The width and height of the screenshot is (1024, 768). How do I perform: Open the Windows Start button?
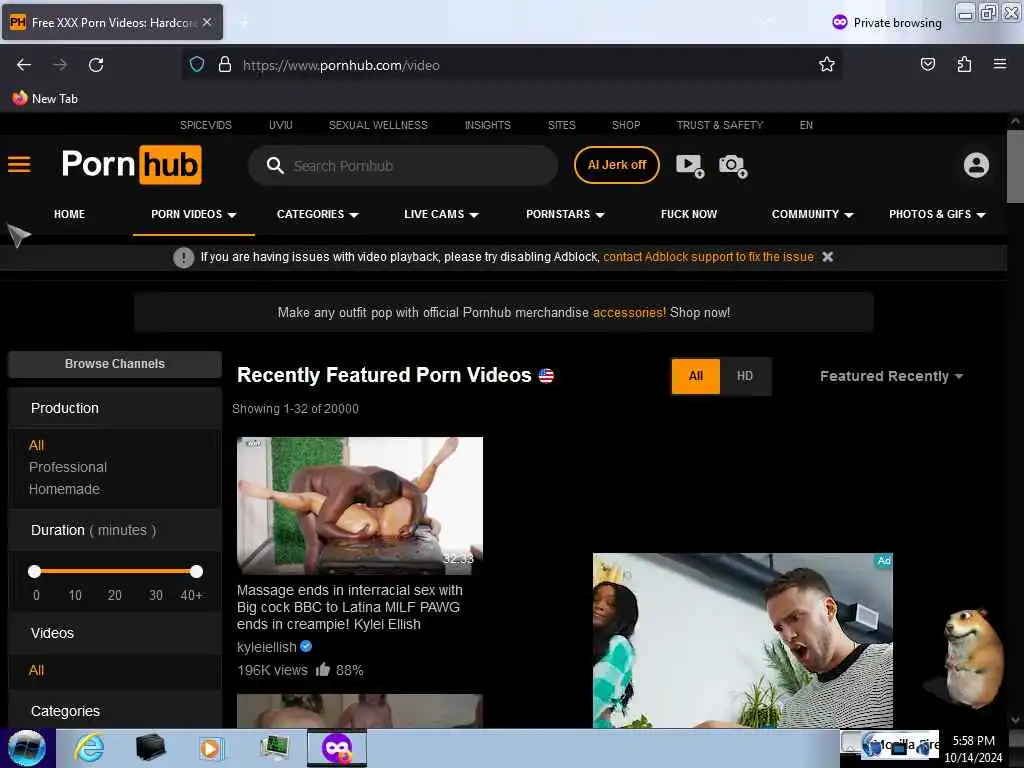click(x=27, y=748)
